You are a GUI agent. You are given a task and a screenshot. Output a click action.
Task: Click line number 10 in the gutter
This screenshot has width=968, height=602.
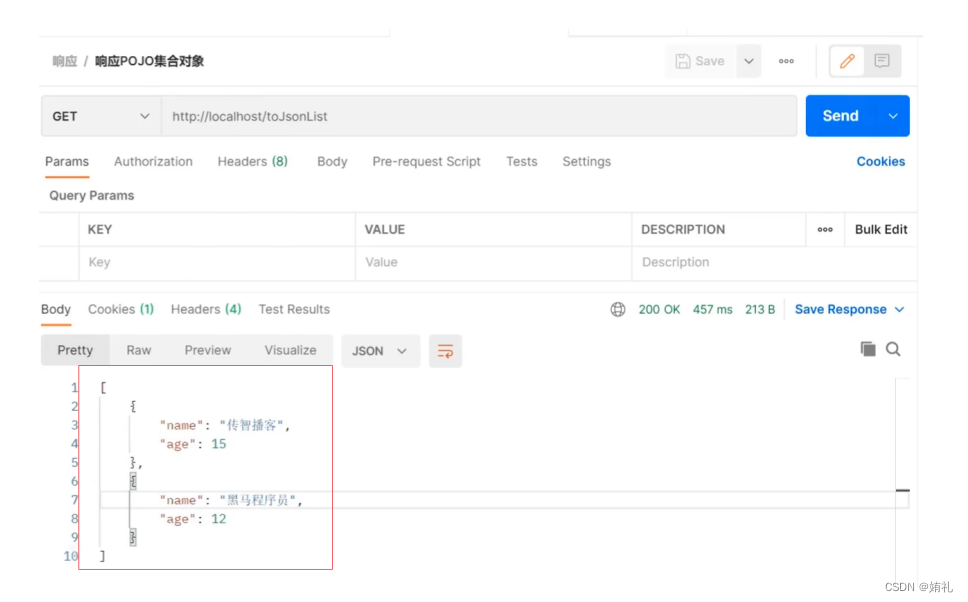pos(71,556)
